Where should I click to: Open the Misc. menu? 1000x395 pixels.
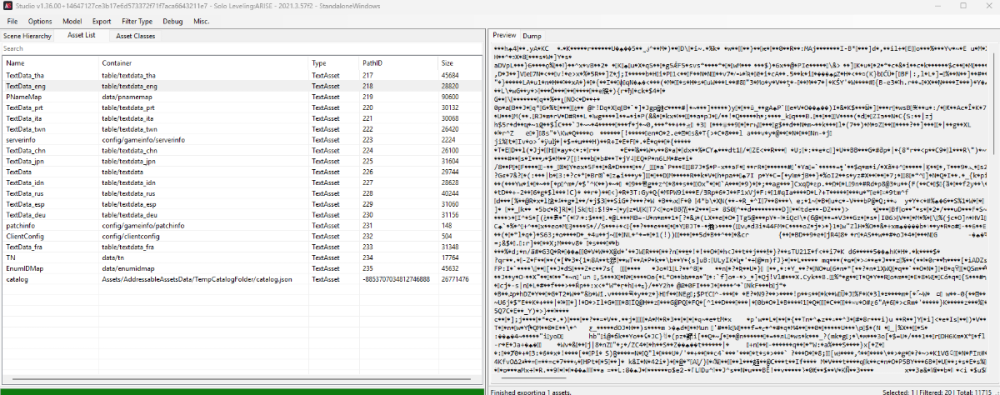point(202,21)
